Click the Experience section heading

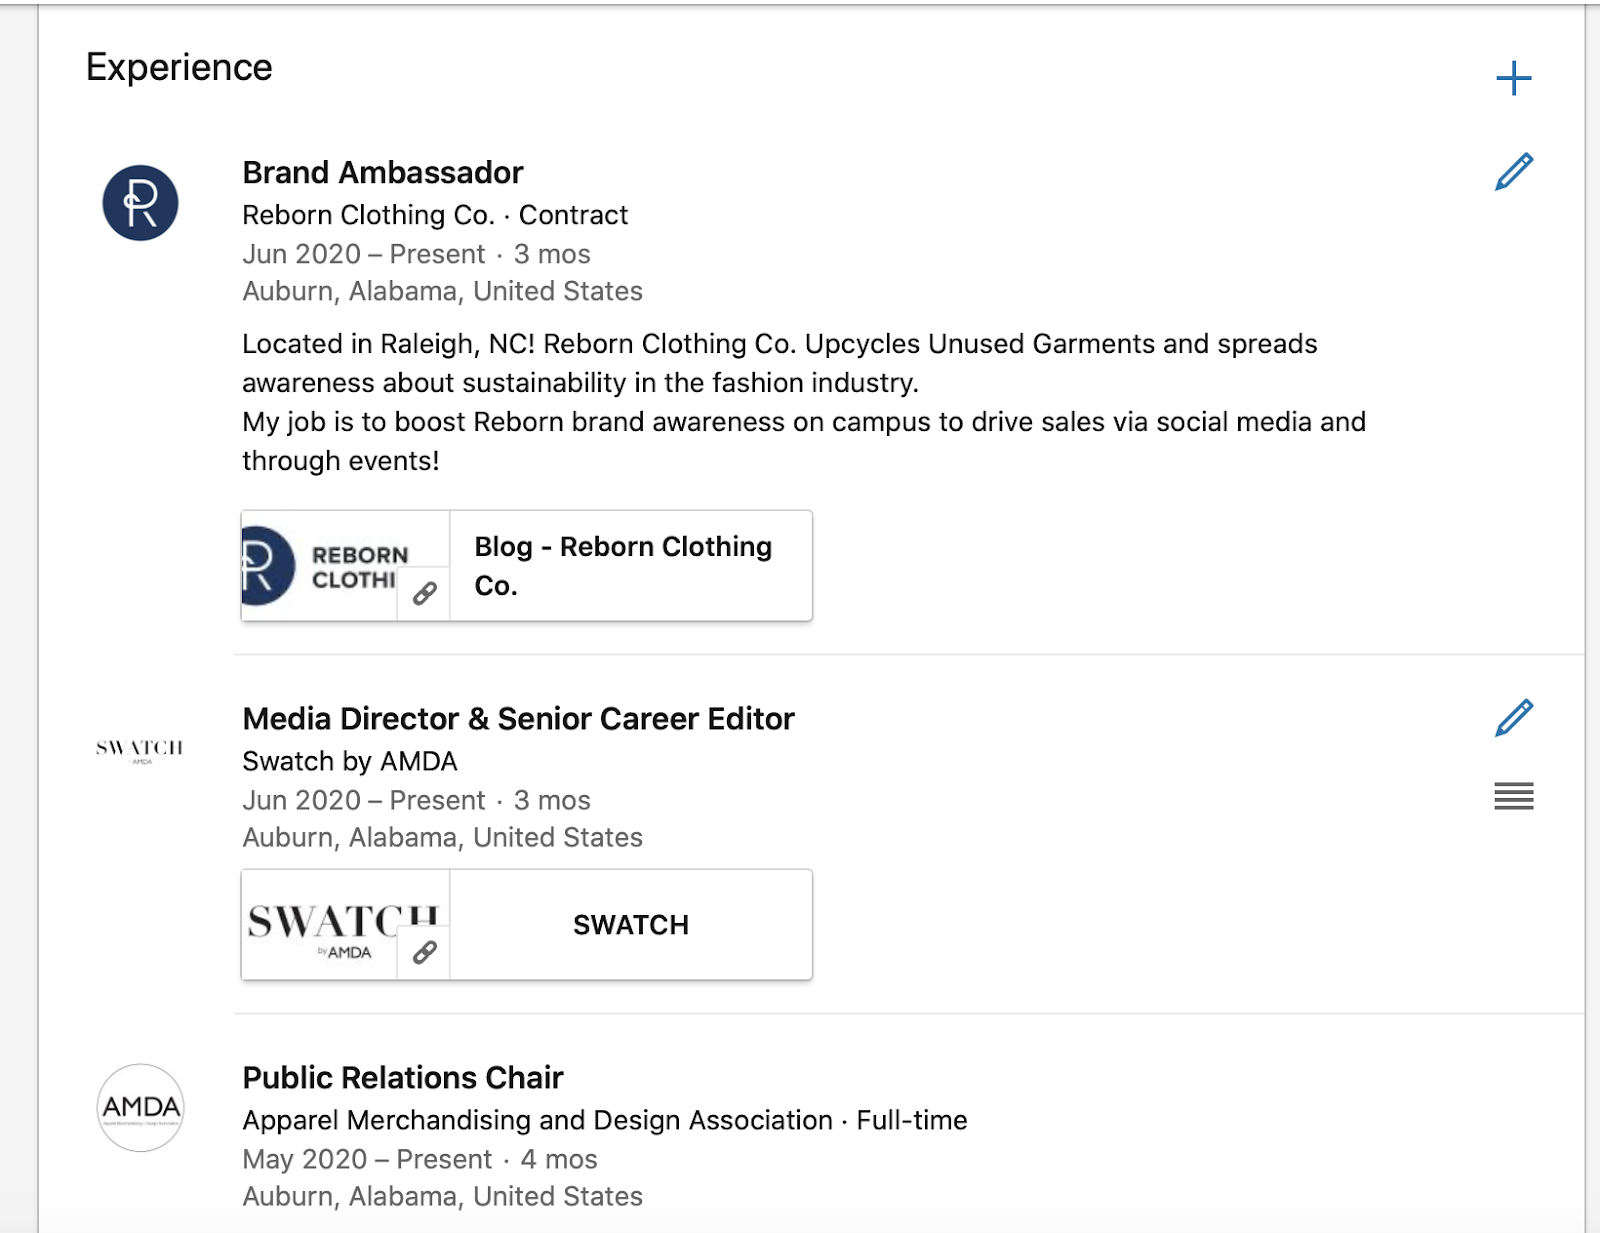click(x=179, y=67)
